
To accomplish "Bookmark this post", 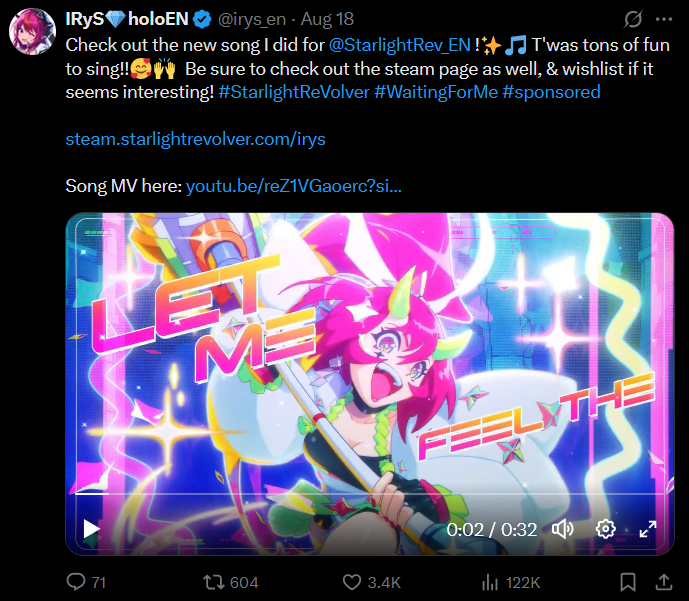I will pos(627,582).
